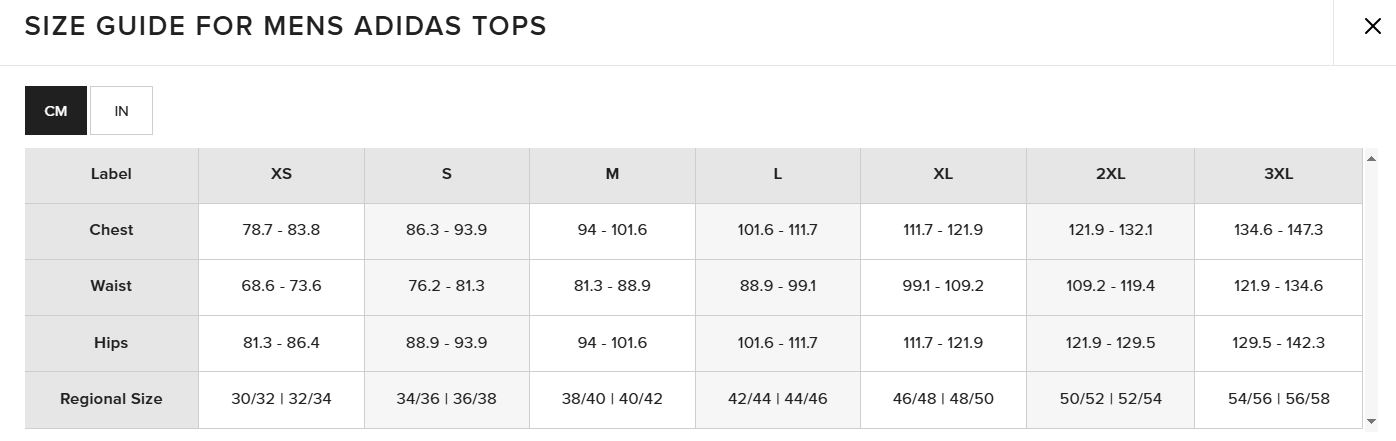Image resolution: width=1396 pixels, height=441 pixels.
Task: Select the 2XL column header
Action: [x=1110, y=174]
